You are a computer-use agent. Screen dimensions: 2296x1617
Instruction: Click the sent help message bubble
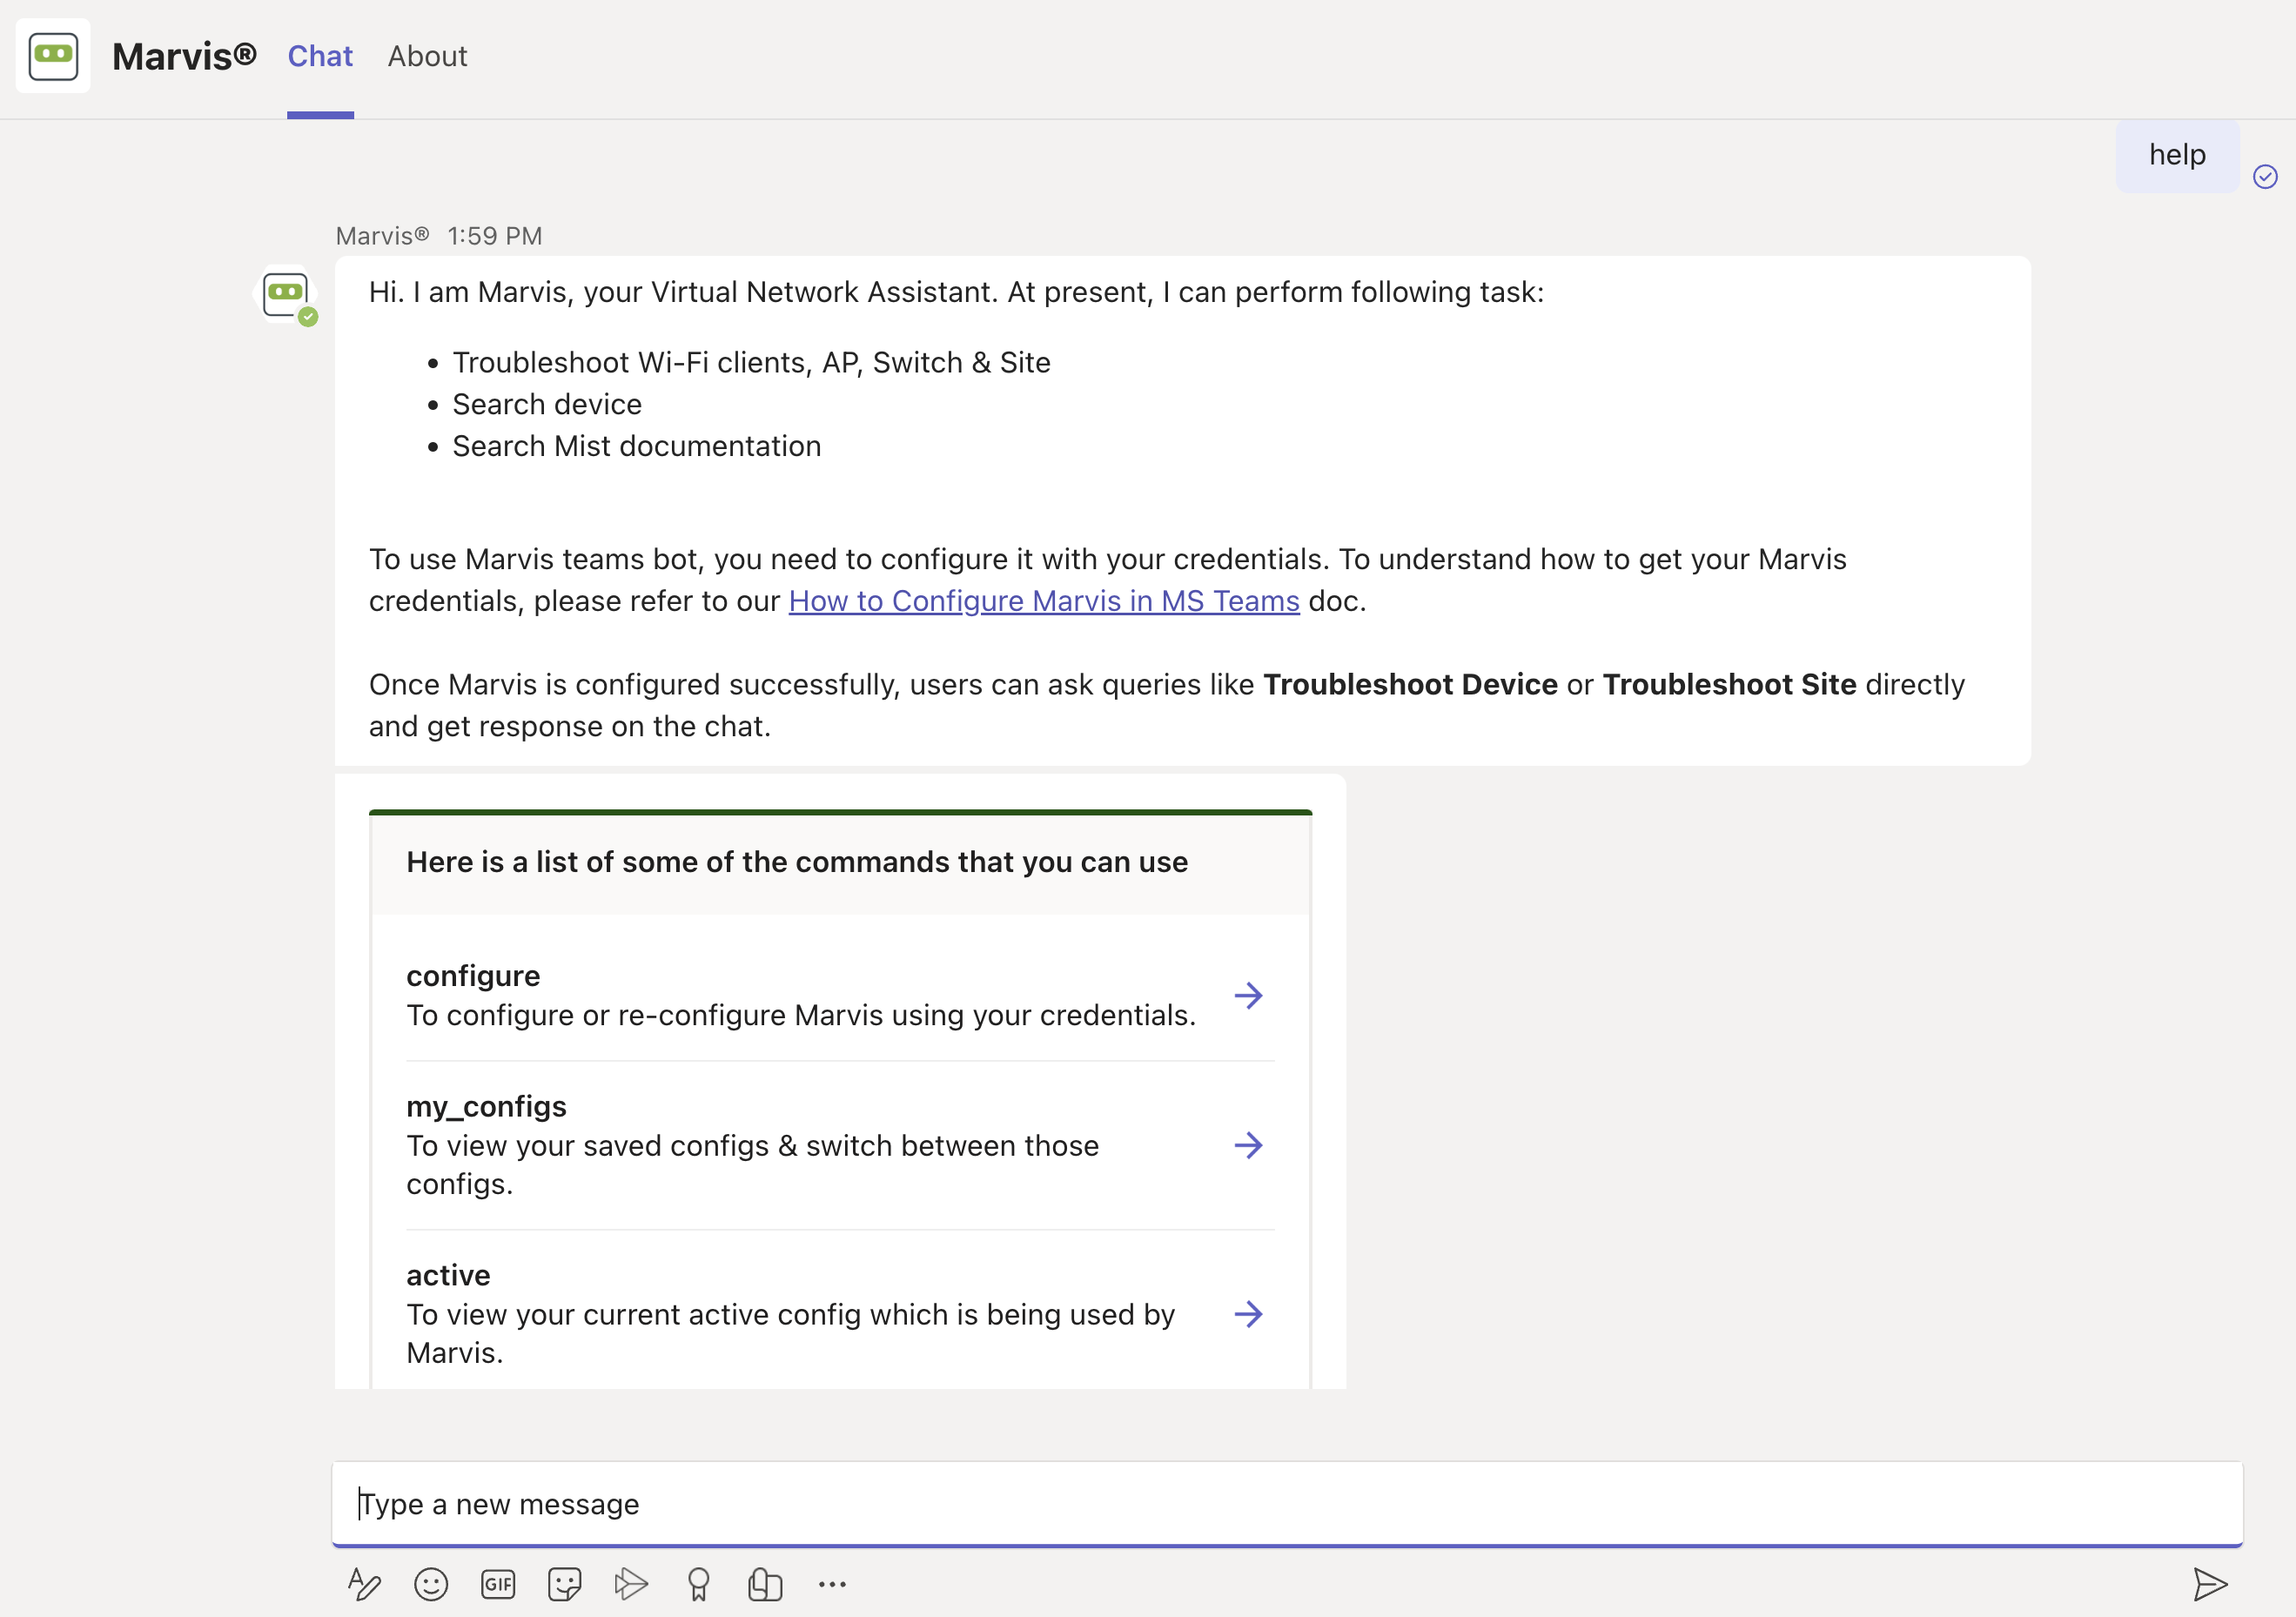2176,155
